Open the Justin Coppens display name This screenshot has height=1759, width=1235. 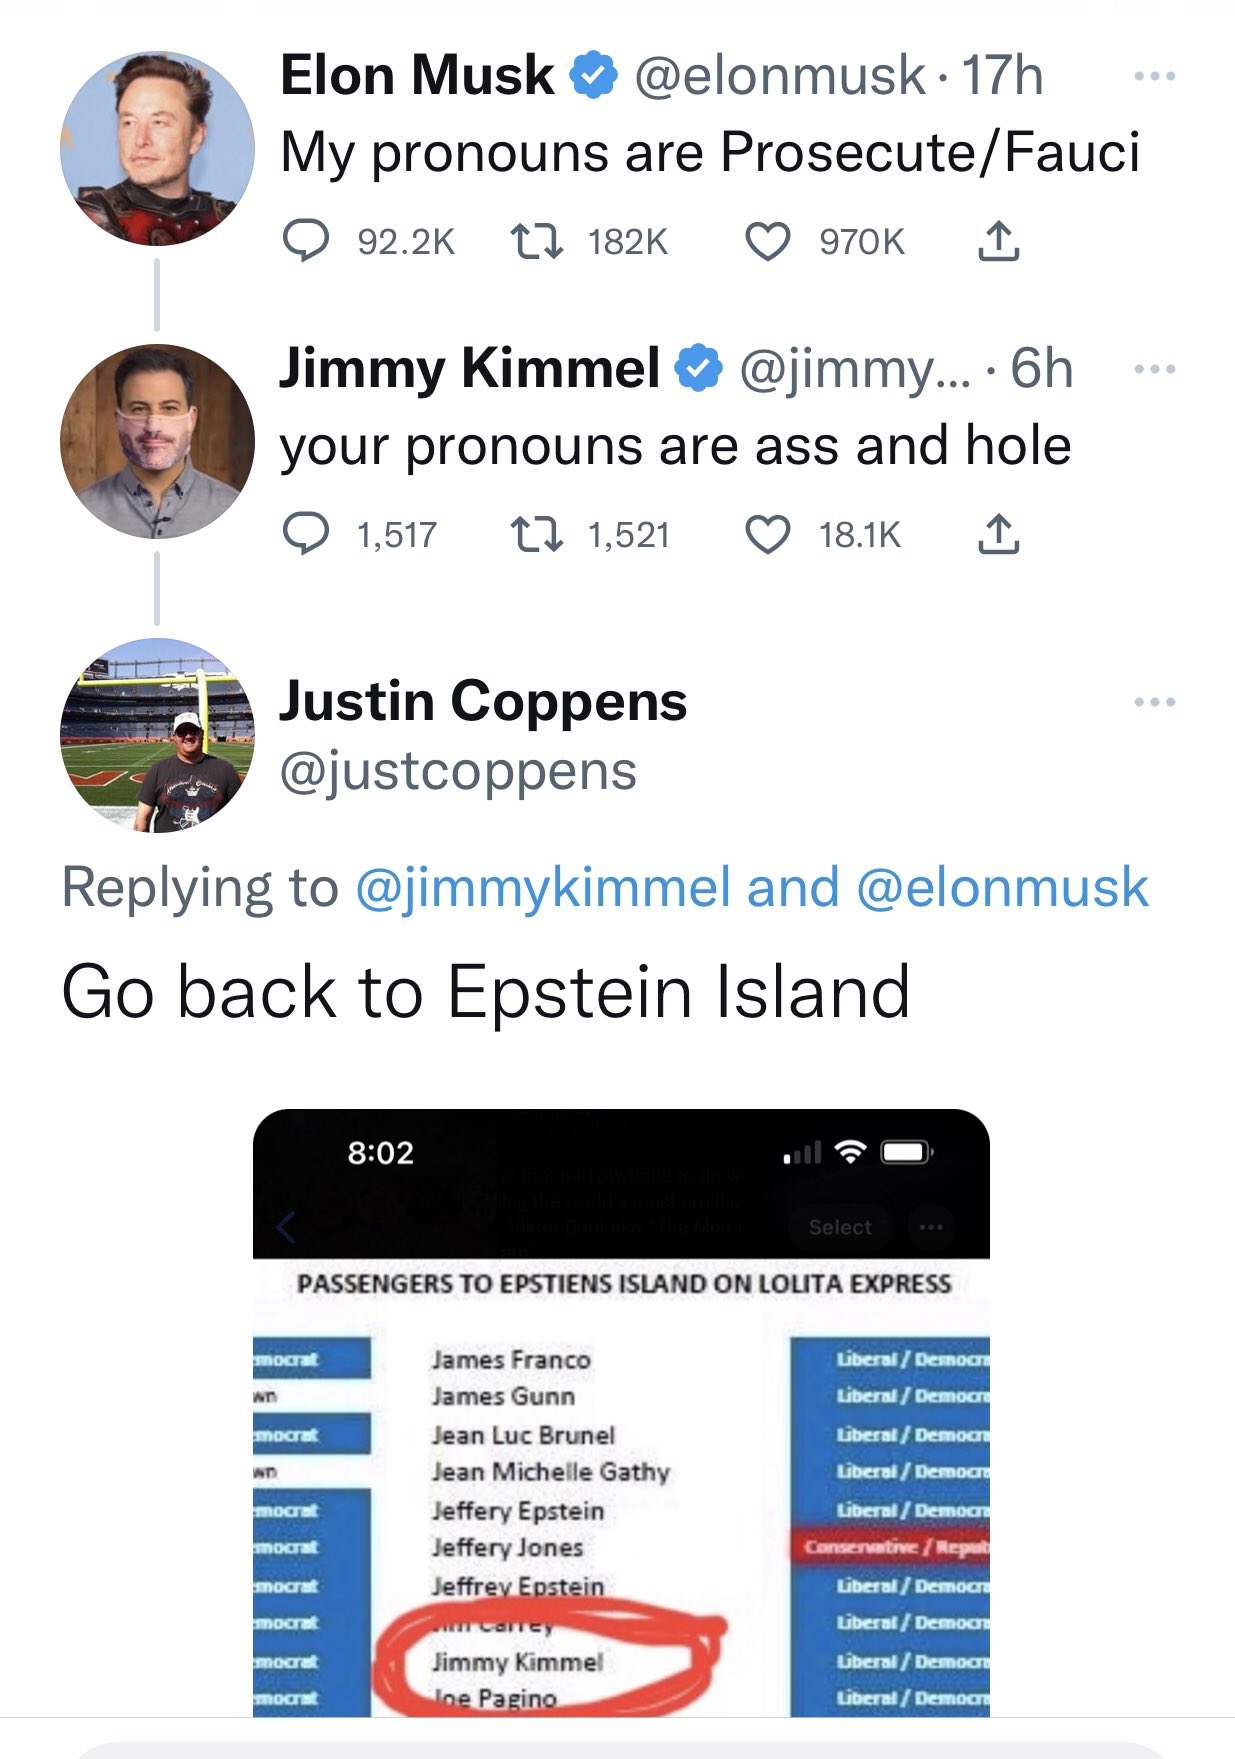(x=483, y=701)
